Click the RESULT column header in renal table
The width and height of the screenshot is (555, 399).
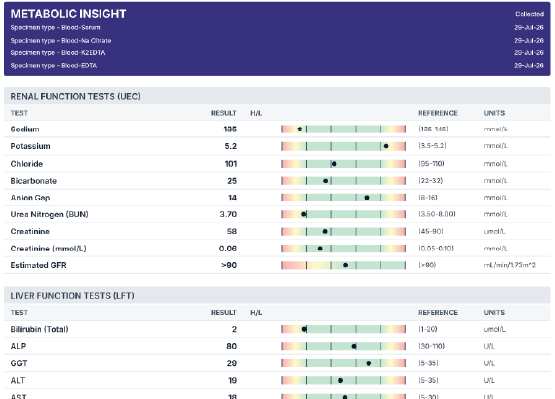[224, 113]
